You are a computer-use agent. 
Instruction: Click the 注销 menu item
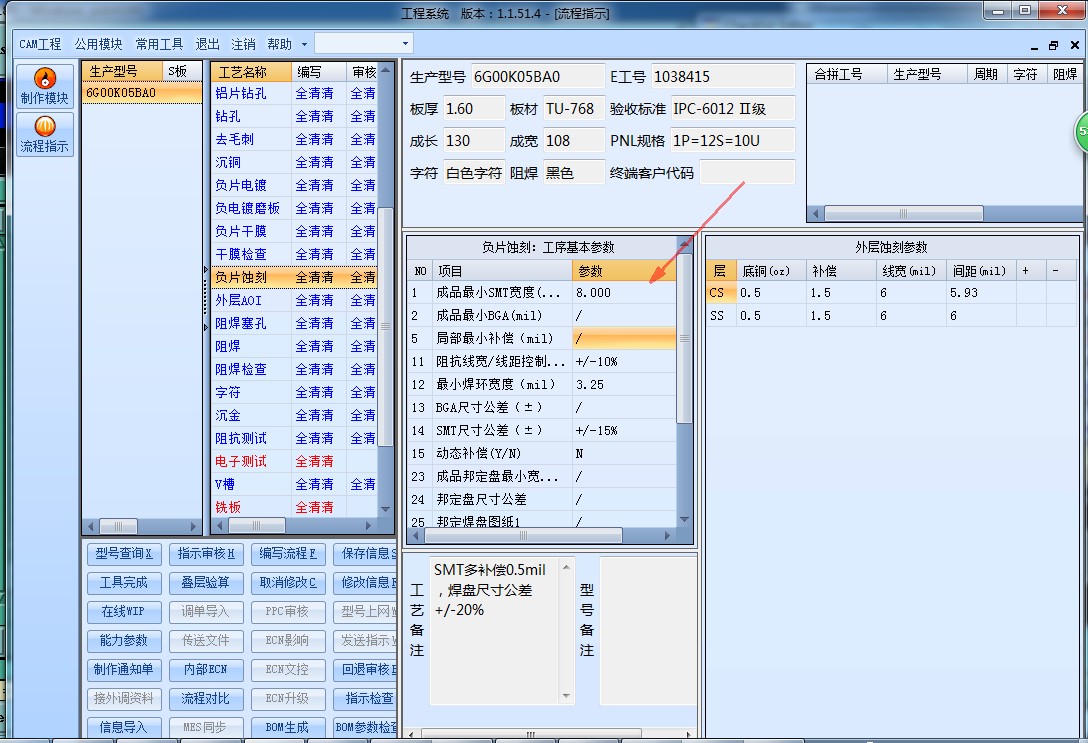243,44
